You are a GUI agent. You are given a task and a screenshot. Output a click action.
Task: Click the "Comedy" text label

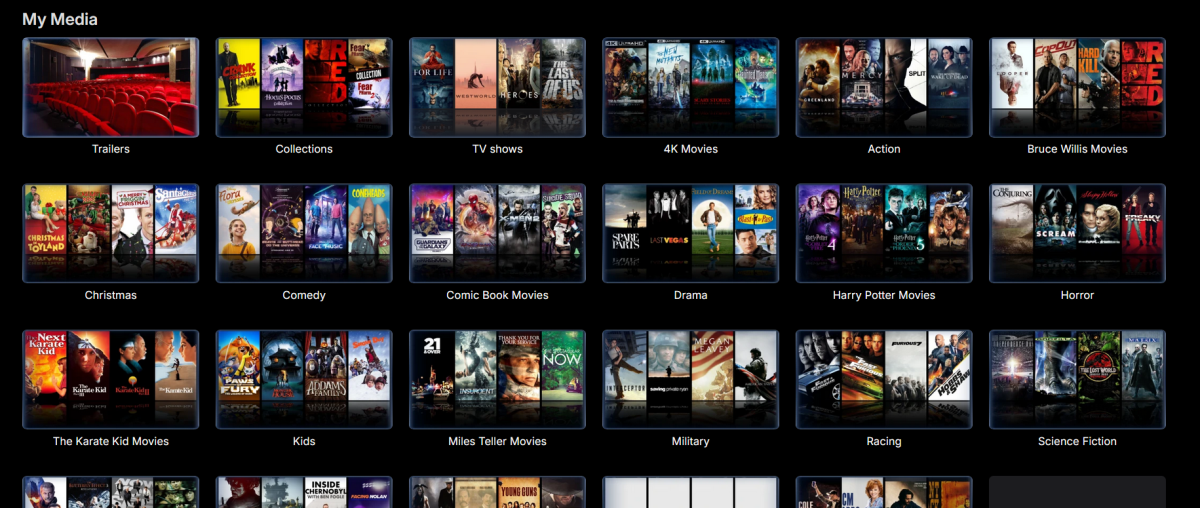[x=304, y=295]
